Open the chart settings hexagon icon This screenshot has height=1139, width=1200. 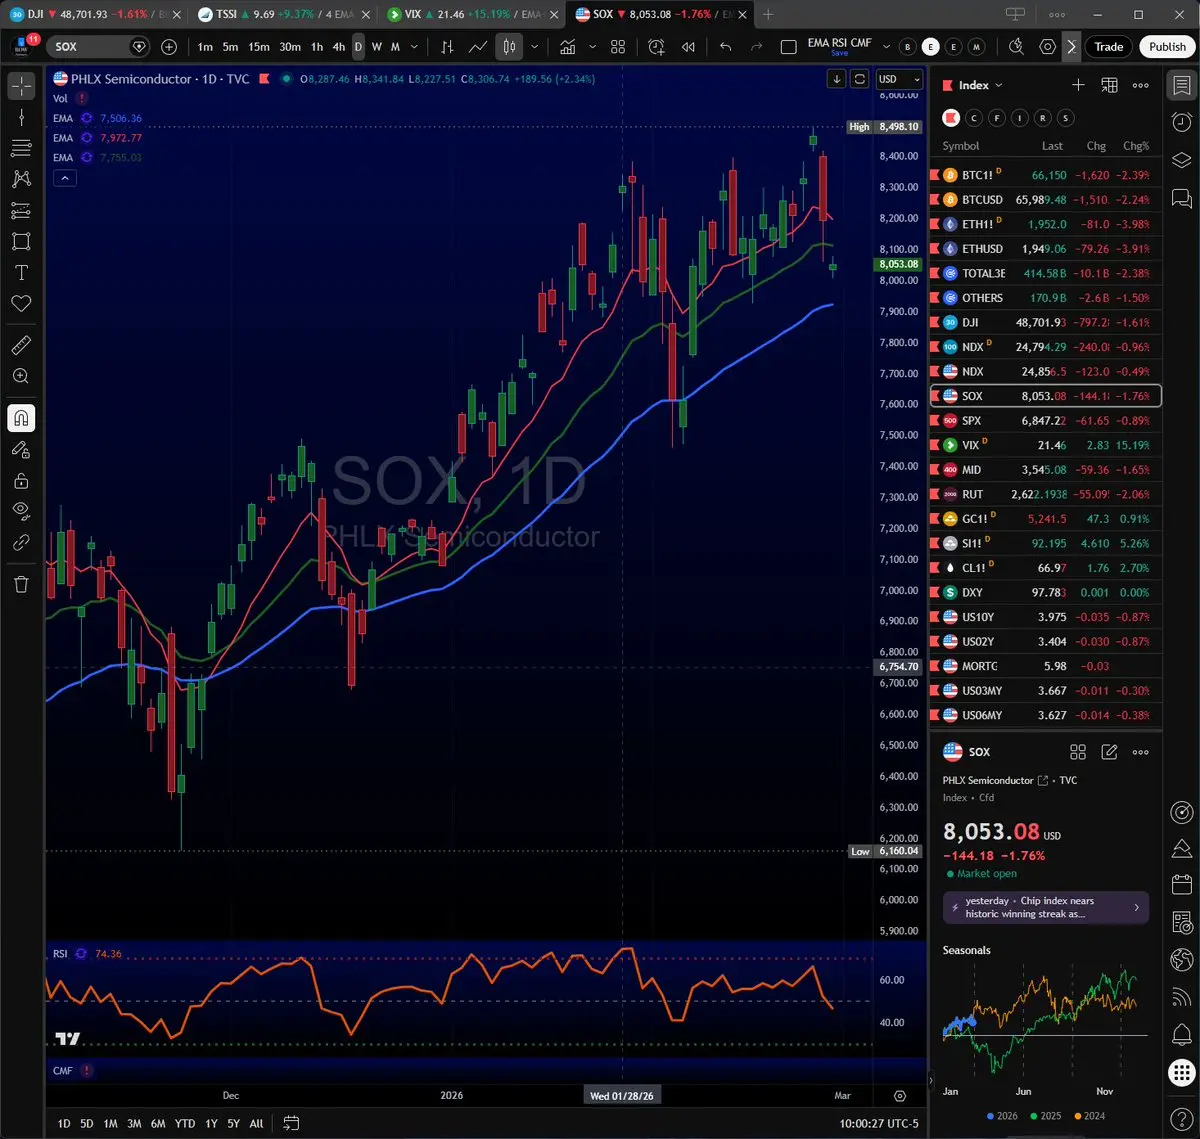(1047, 47)
